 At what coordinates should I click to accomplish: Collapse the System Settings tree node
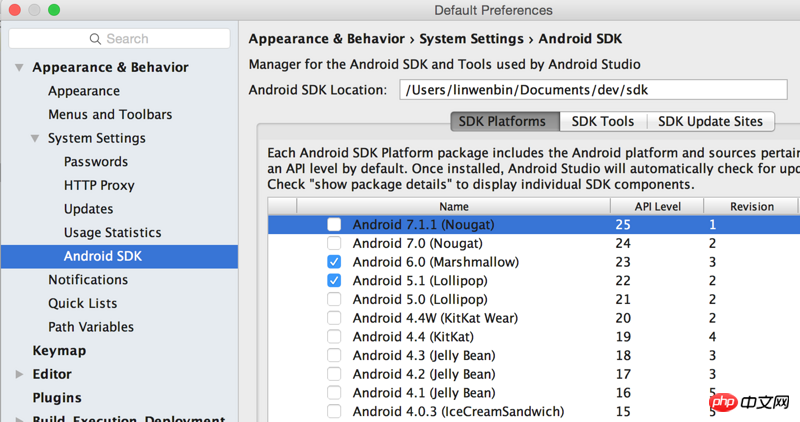pyautogui.click(x=35, y=138)
